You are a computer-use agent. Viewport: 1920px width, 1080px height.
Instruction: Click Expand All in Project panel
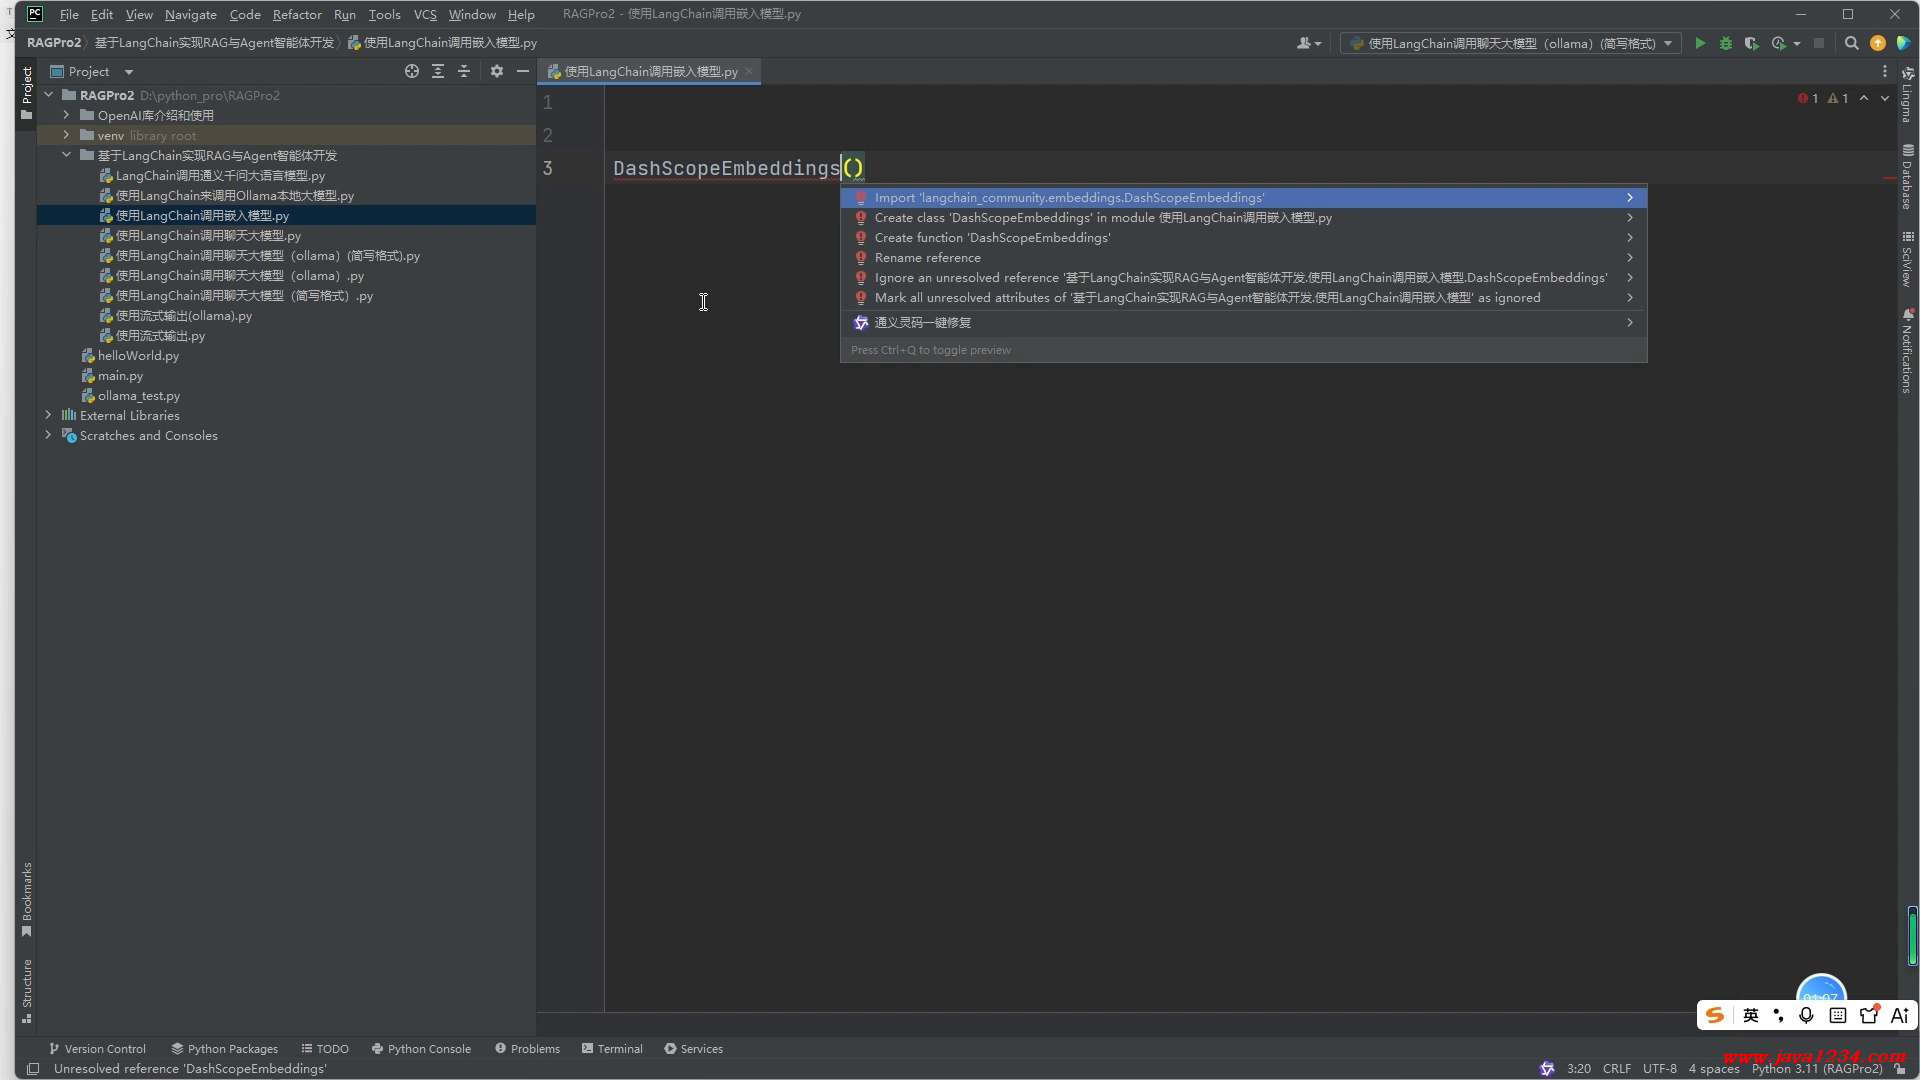(x=438, y=71)
